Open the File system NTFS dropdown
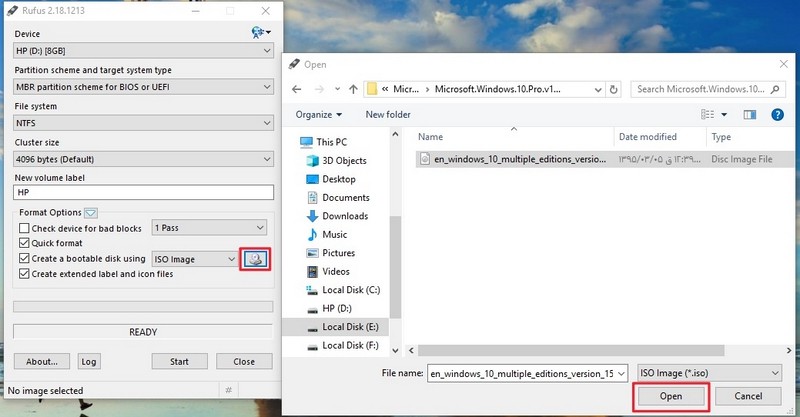This screenshot has width=800, height=417. pyautogui.click(x=143, y=123)
